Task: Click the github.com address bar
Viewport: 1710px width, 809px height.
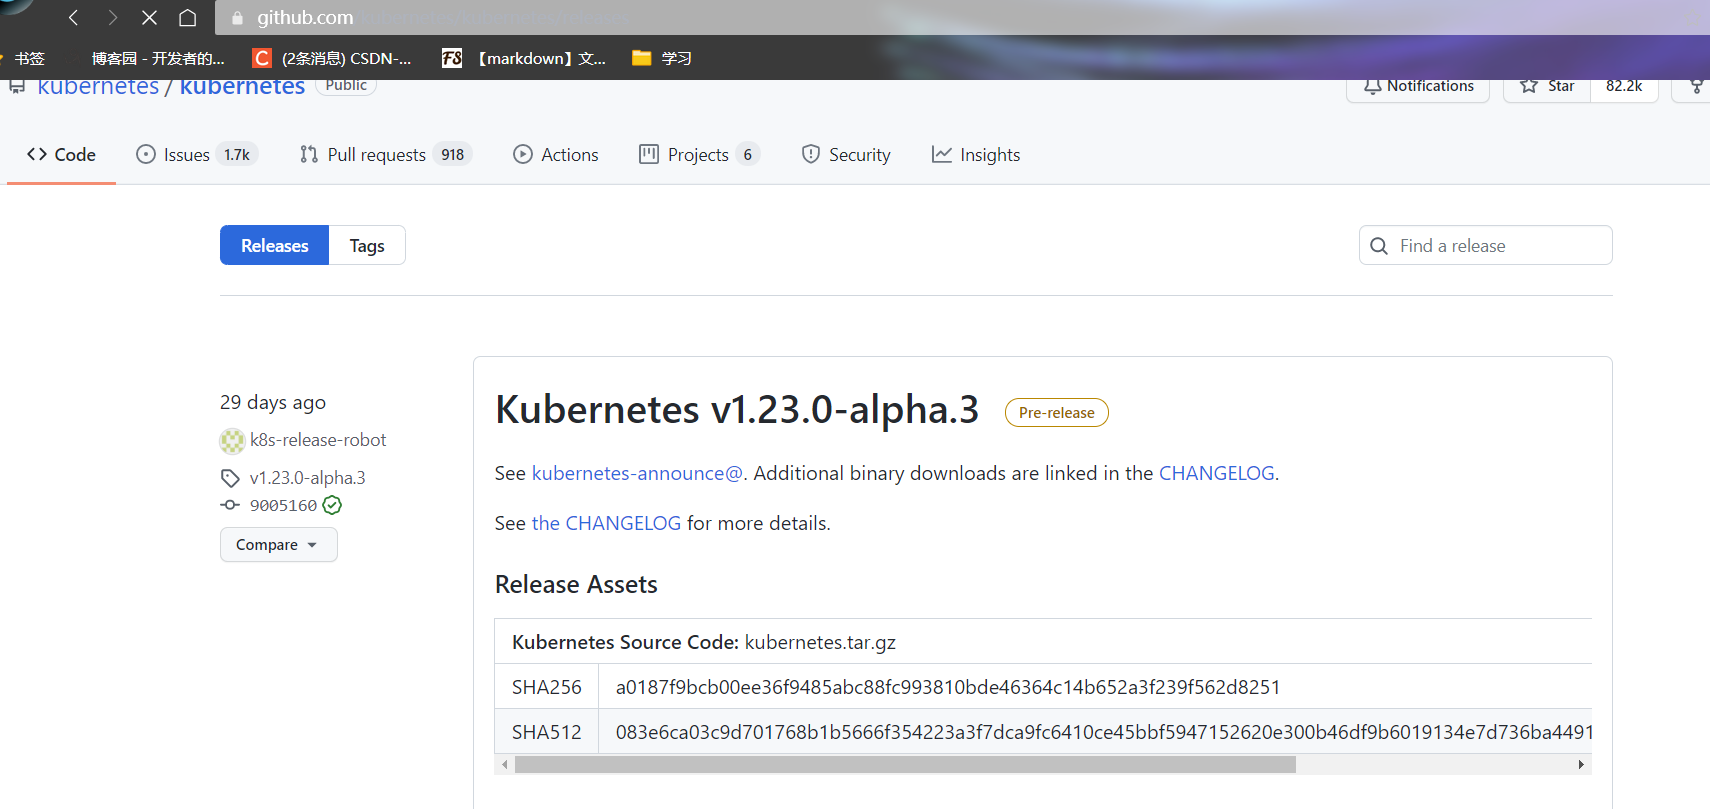Action: [960, 17]
